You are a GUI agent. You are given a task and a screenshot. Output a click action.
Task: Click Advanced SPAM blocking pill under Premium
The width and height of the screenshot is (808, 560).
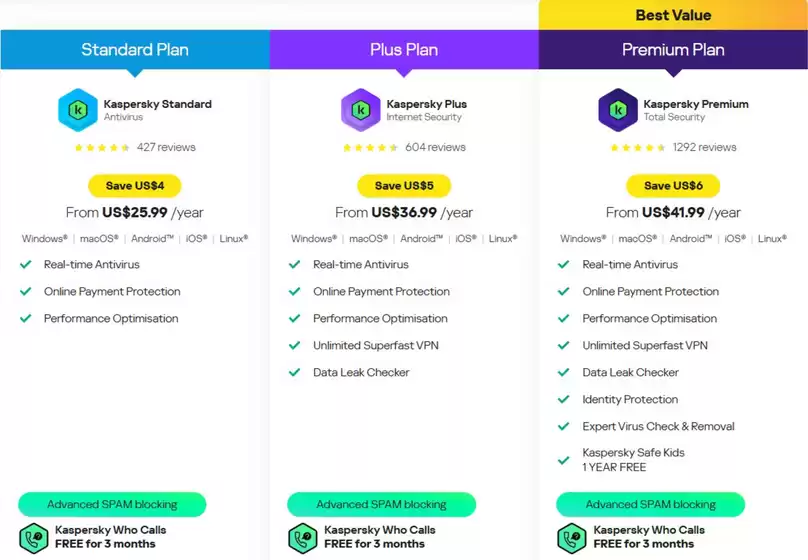point(650,504)
